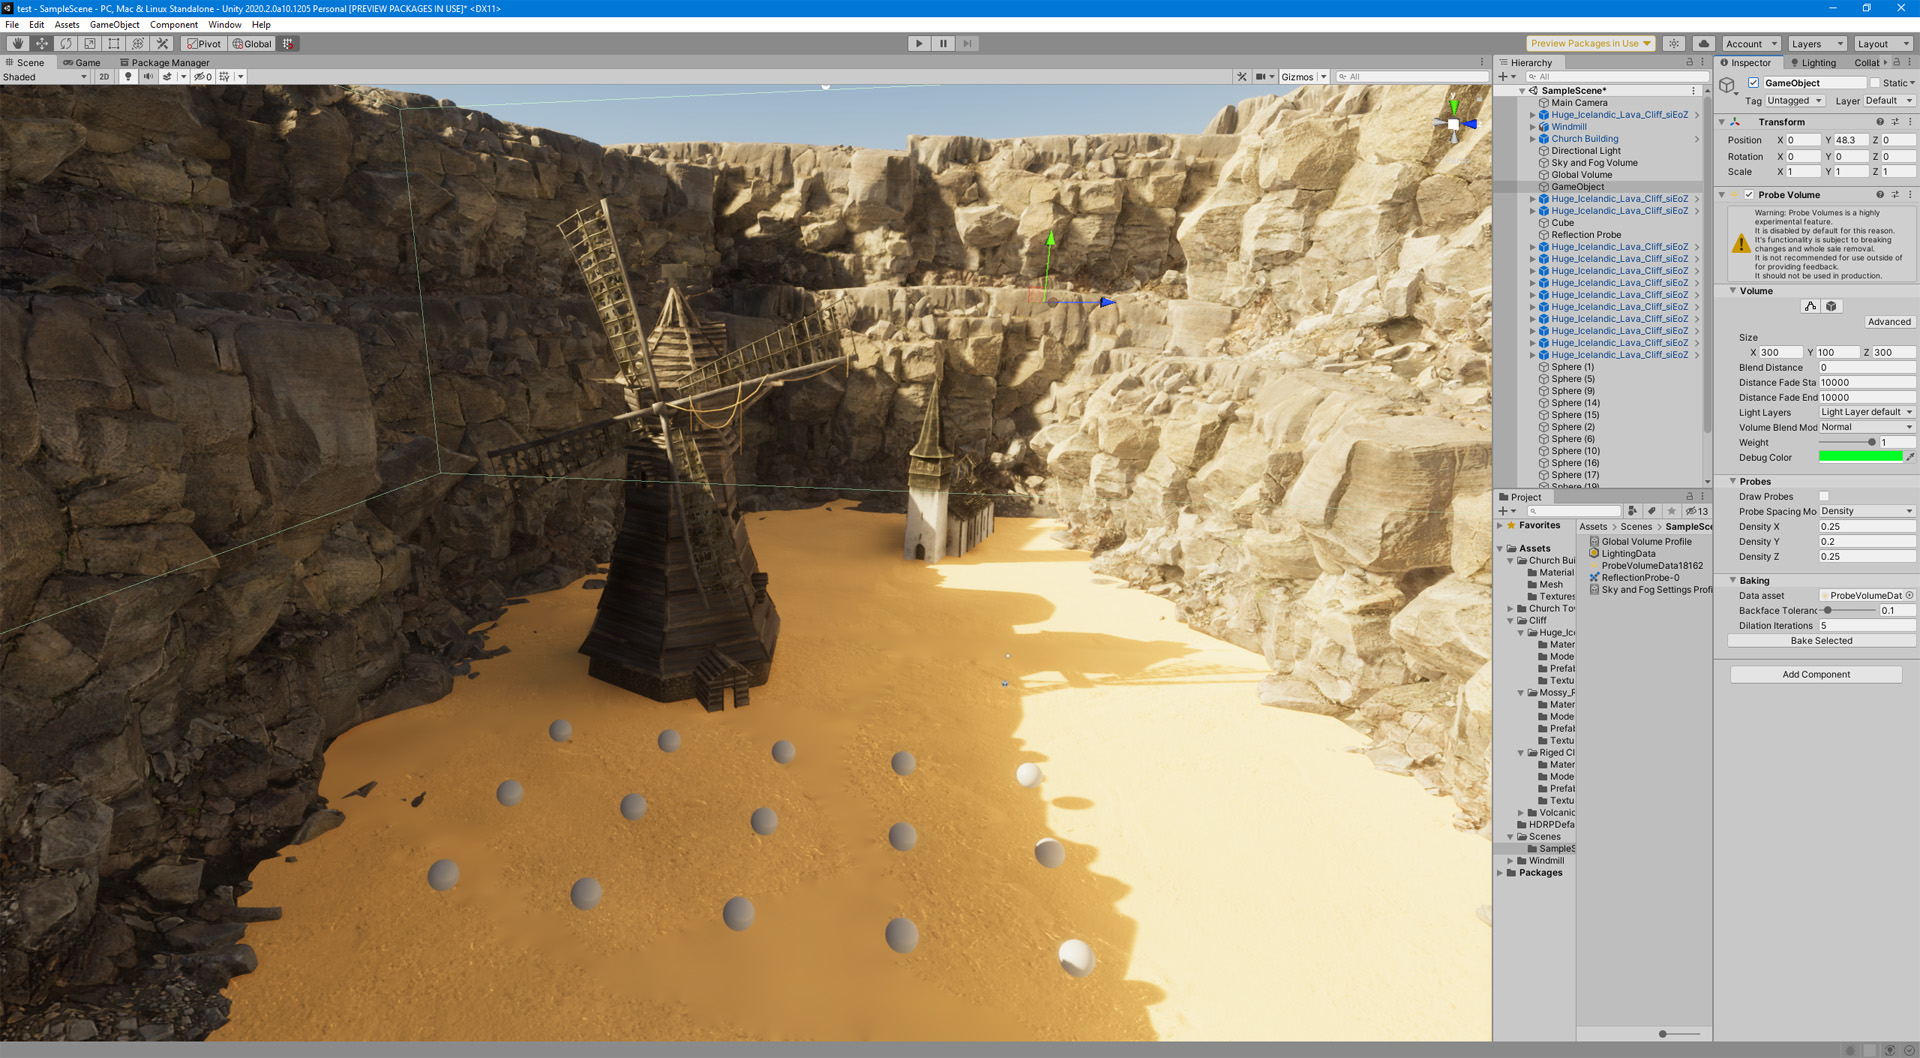Select the Hand tool in the toolbar

16,43
